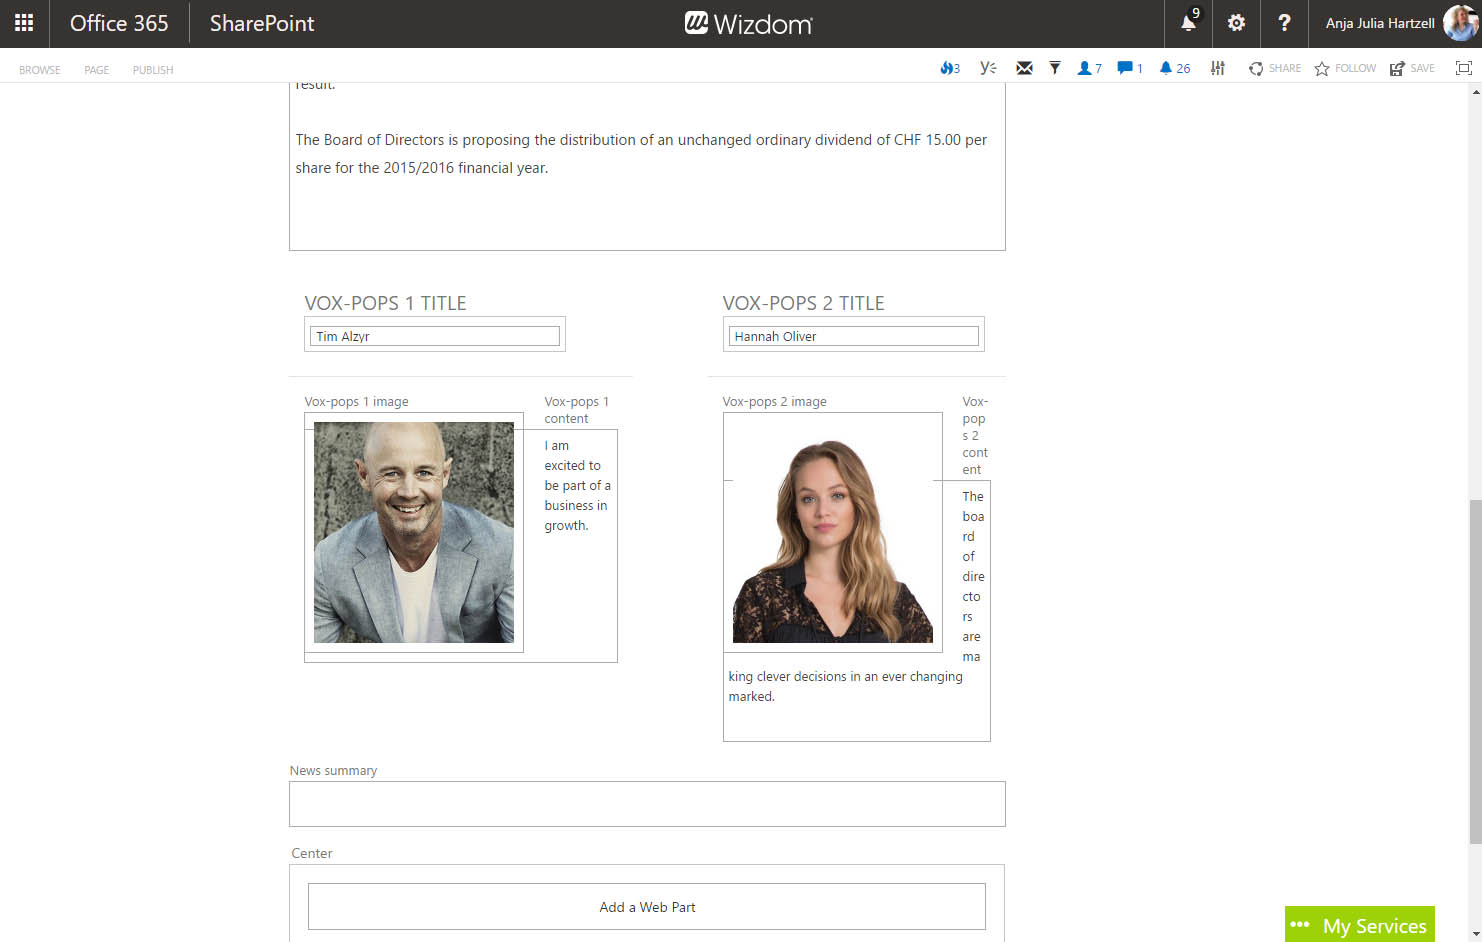Open the Office 365 app launcher grid
This screenshot has height=942, width=1482.
coord(24,23)
